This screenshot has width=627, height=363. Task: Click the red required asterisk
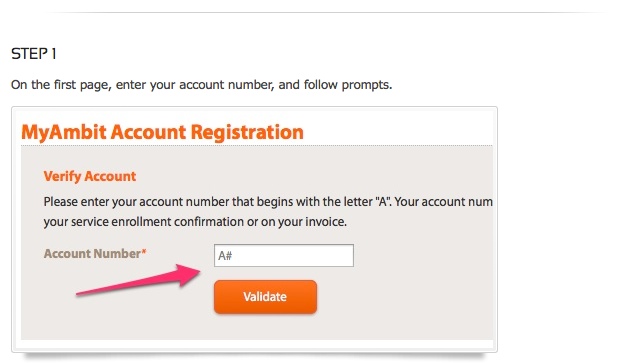144,251
